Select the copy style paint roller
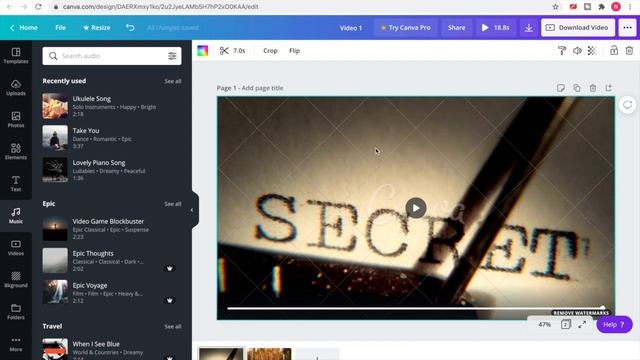This screenshot has width=640, height=360. (x=562, y=51)
